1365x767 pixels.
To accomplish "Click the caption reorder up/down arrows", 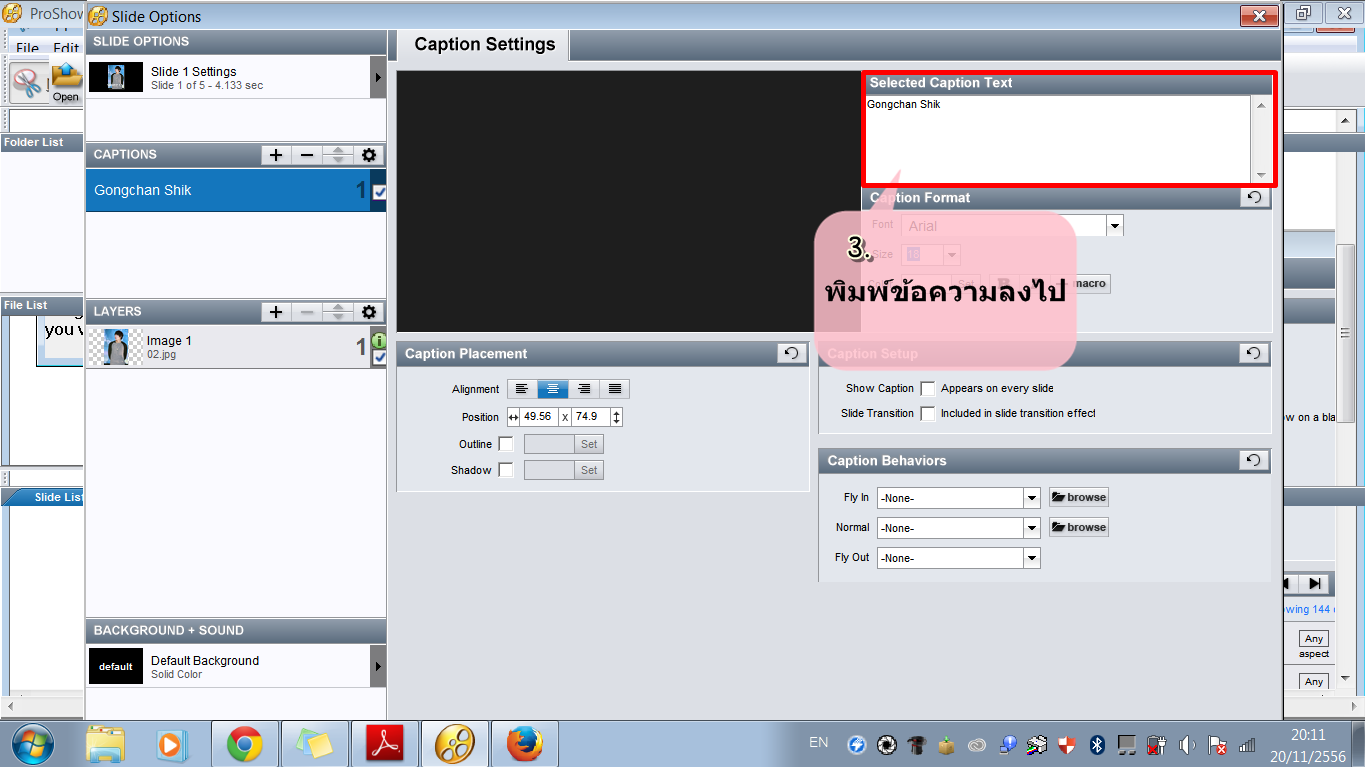I will click(x=338, y=155).
